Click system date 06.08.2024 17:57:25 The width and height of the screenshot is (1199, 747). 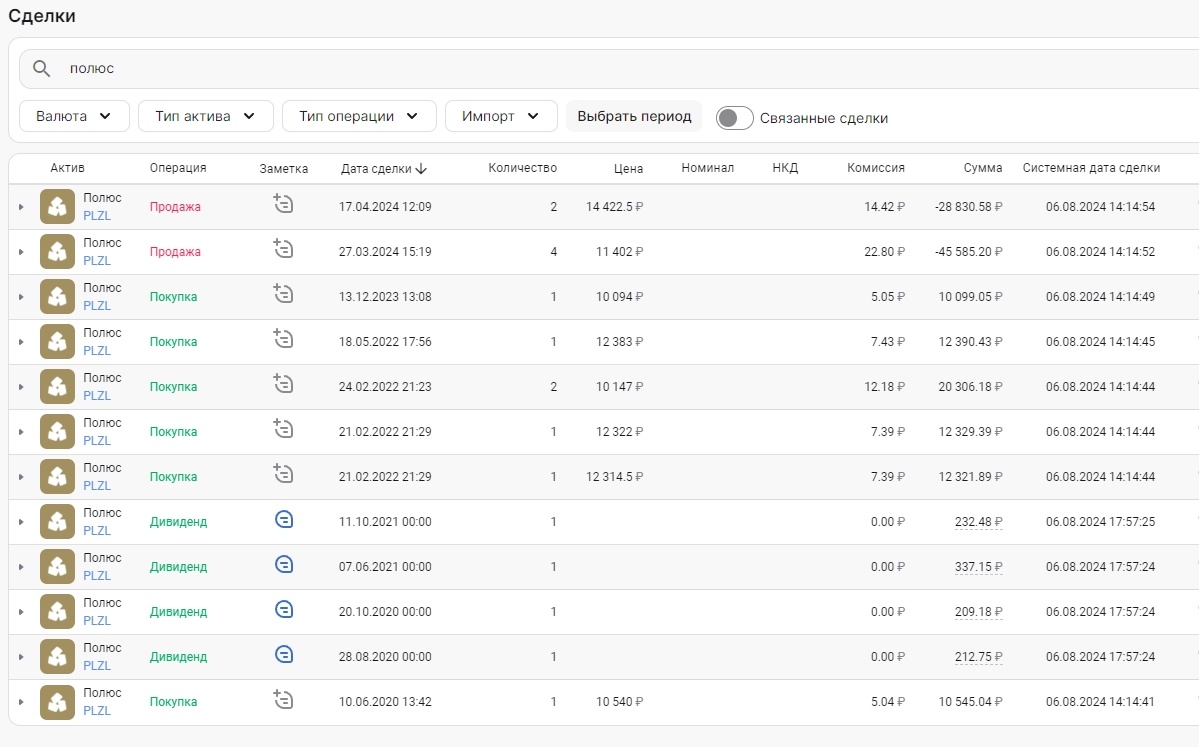(x=1100, y=522)
